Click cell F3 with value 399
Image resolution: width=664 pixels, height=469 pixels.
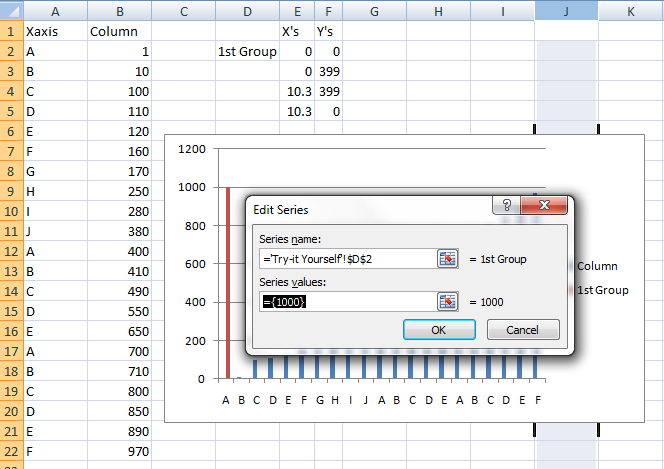coord(329,72)
